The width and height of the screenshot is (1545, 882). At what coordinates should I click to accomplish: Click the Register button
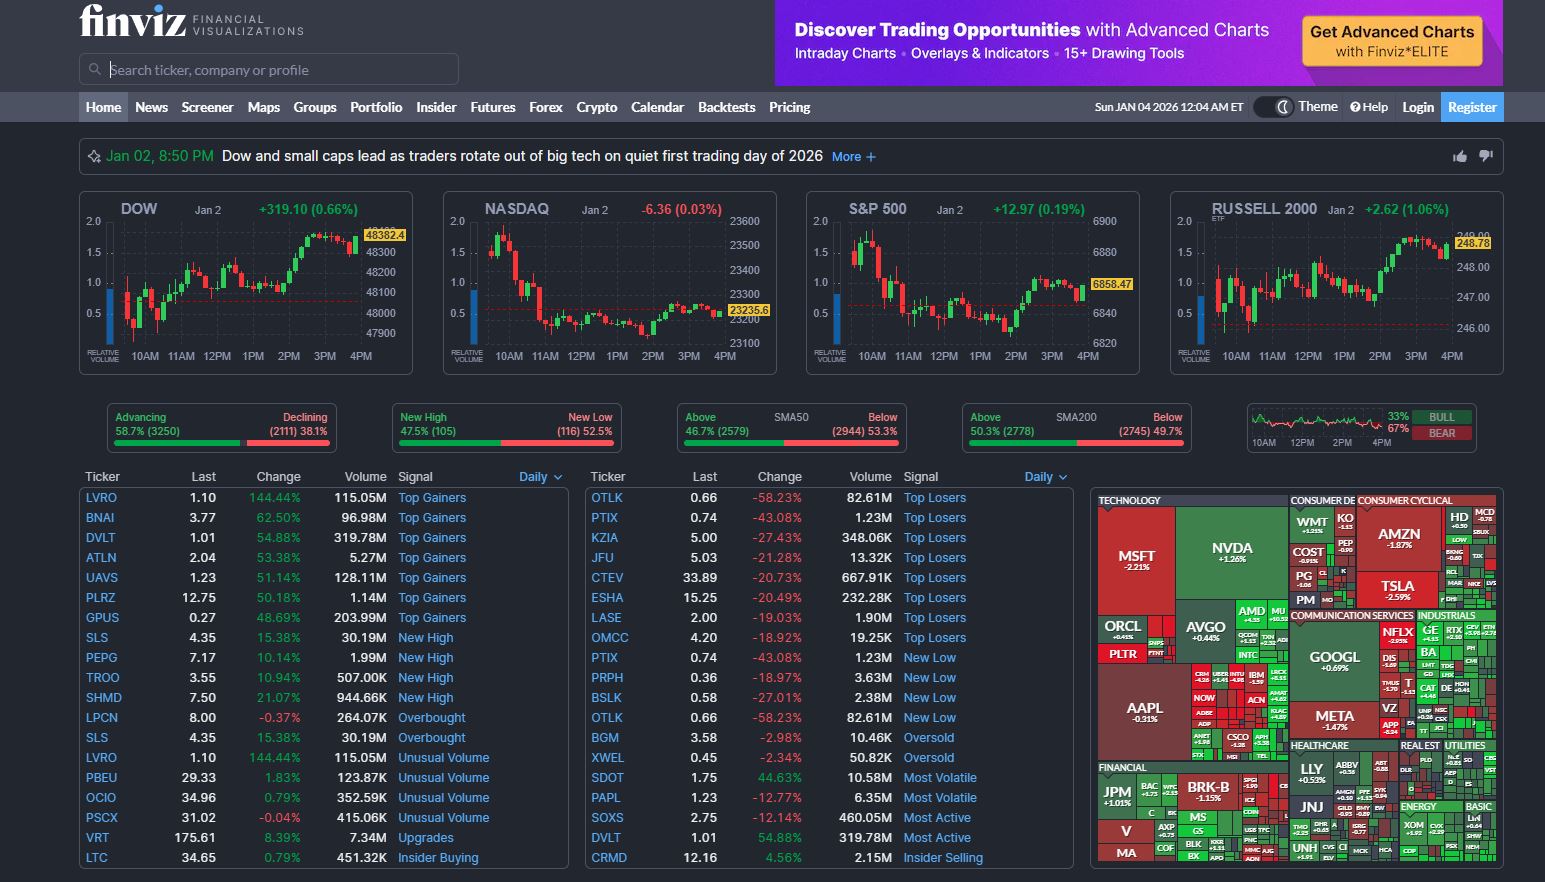pyautogui.click(x=1472, y=107)
